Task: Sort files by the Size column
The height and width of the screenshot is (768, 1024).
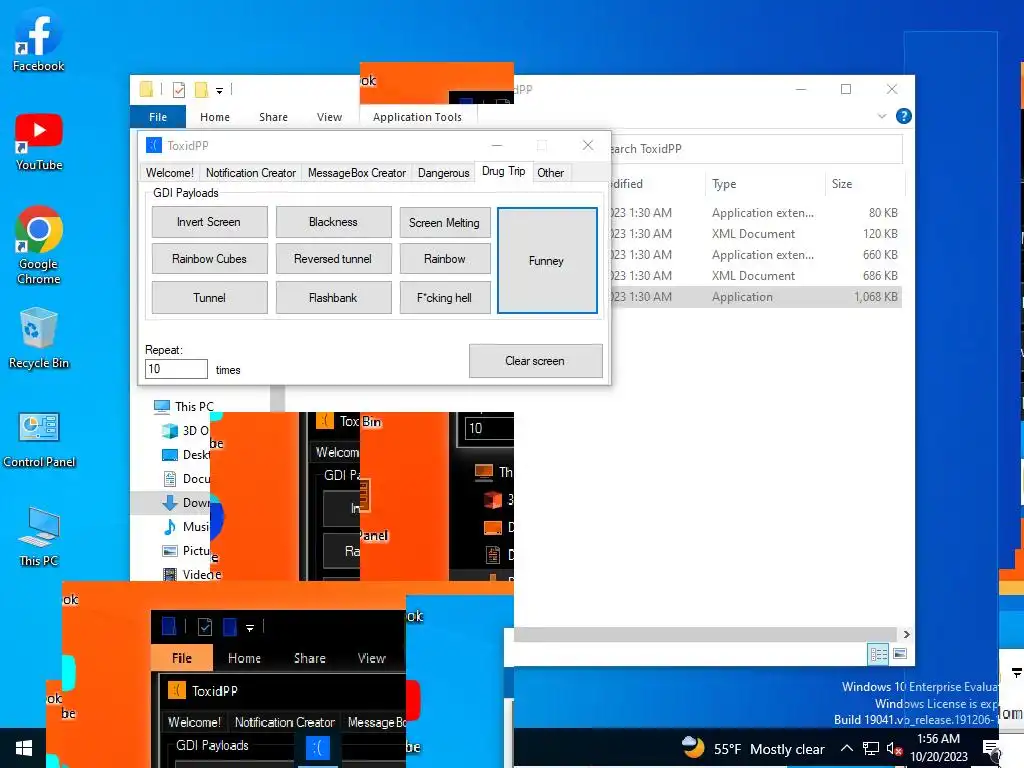Action: [x=864, y=184]
